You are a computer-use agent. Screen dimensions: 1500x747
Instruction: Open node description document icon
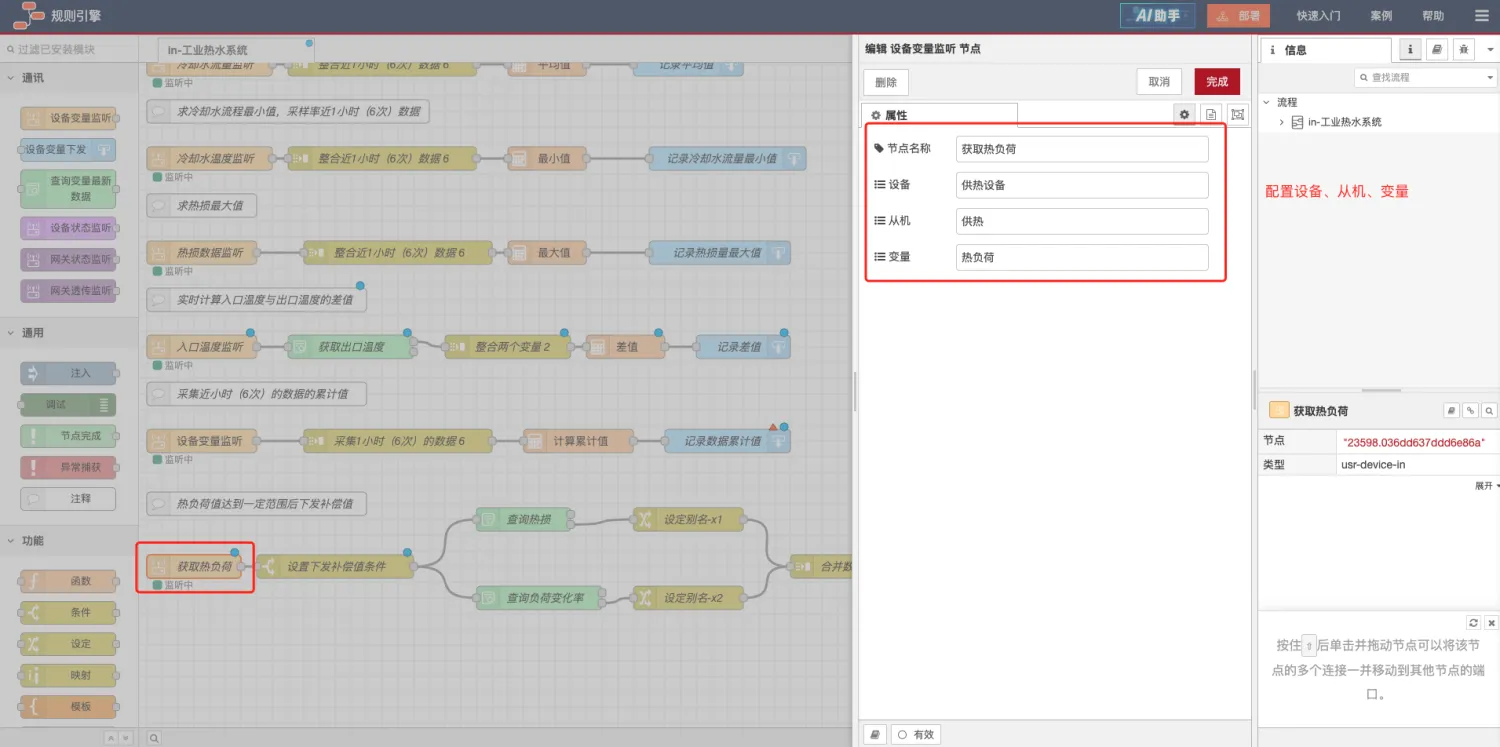(1211, 115)
